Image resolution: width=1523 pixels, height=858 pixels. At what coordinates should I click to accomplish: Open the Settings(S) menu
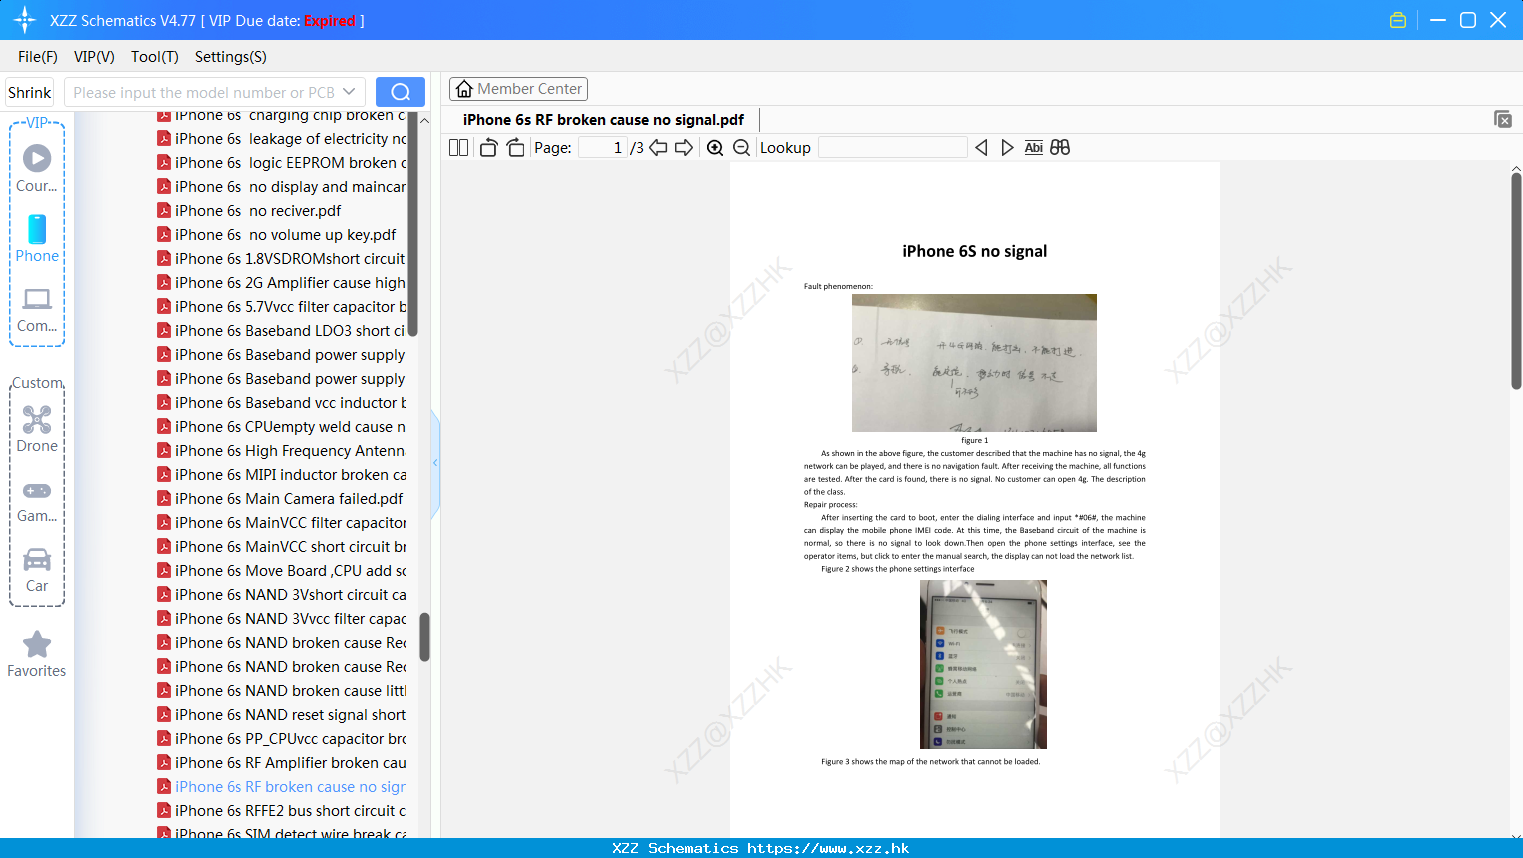click(x=231, y=57)
